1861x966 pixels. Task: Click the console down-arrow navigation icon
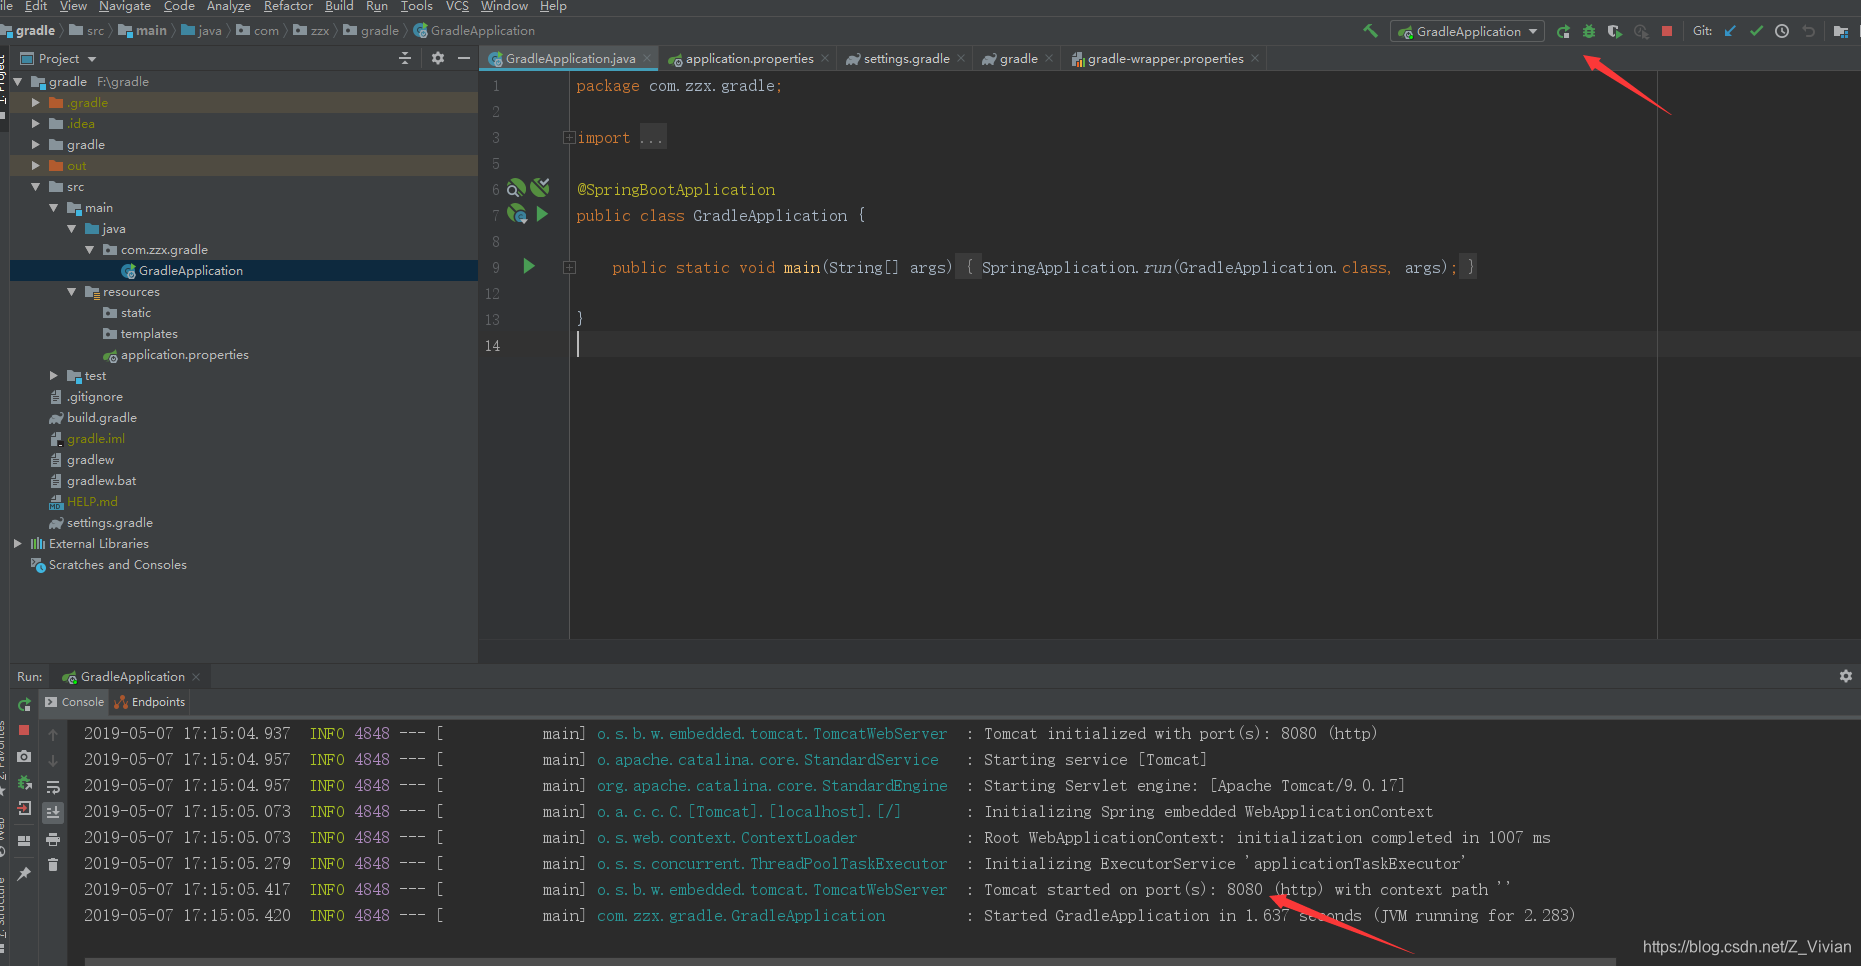point(53,760)
